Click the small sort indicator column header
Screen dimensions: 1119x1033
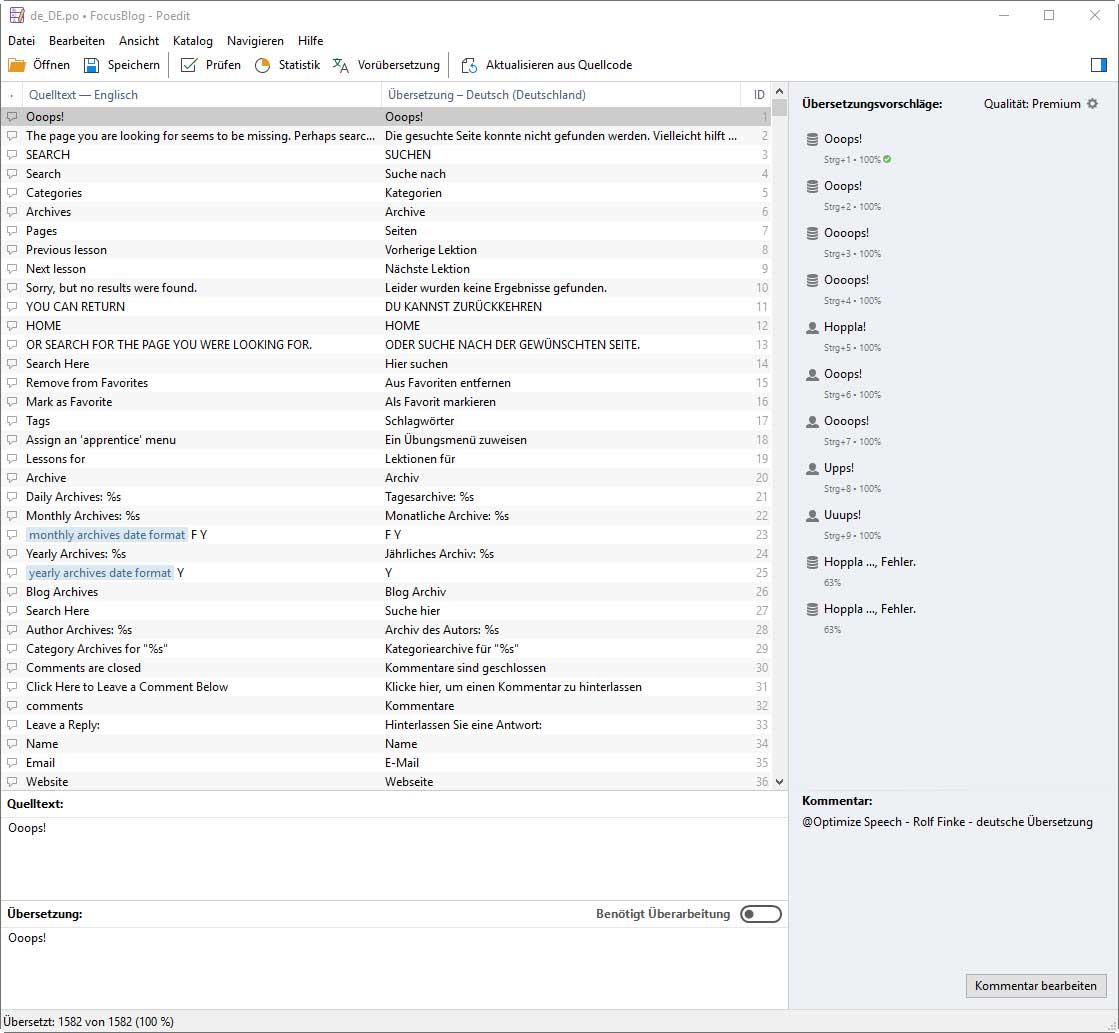point(12,95)
